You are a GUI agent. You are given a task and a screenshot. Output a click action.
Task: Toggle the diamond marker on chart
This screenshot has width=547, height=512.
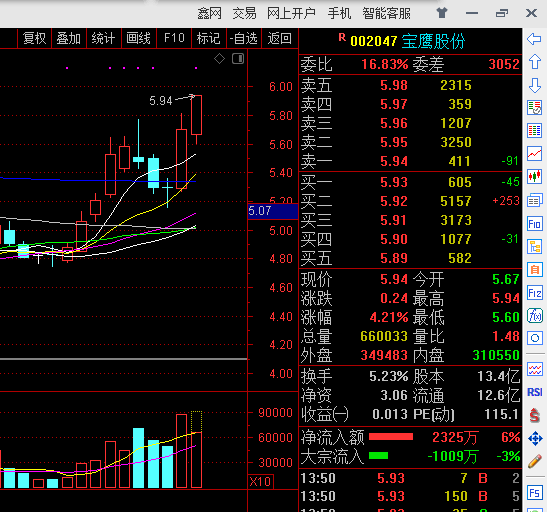click(x=219, y=59)
